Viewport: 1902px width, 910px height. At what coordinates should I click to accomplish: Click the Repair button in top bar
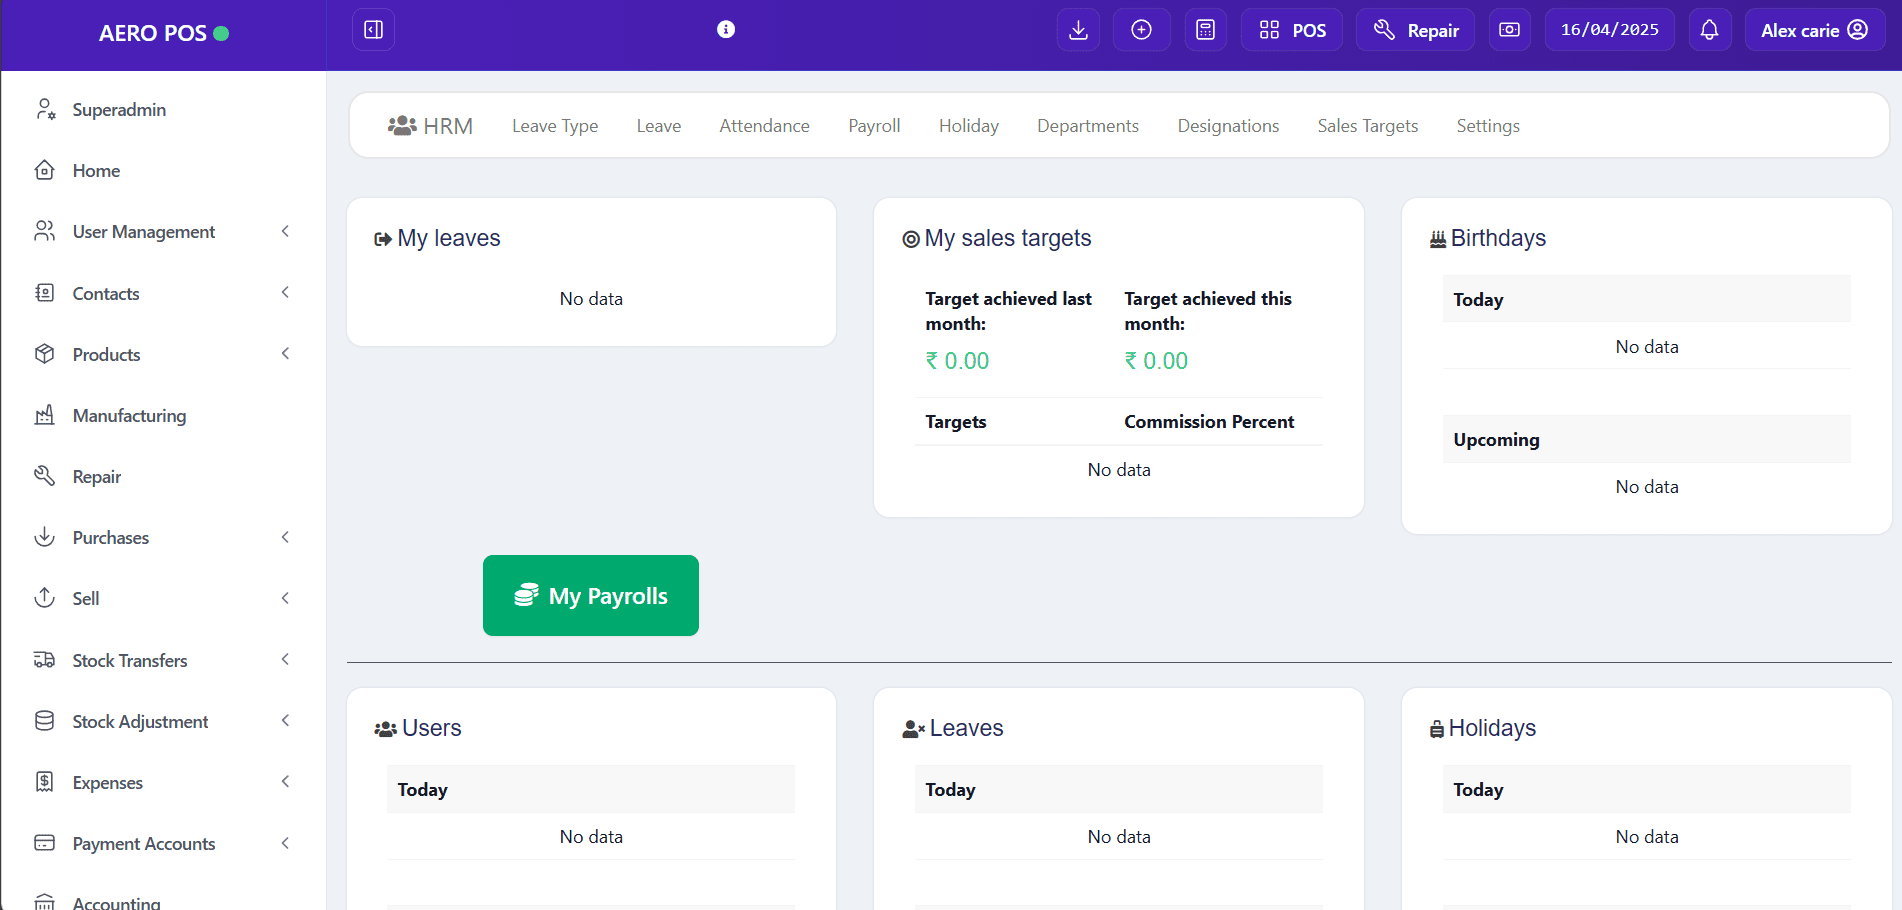1415,30
